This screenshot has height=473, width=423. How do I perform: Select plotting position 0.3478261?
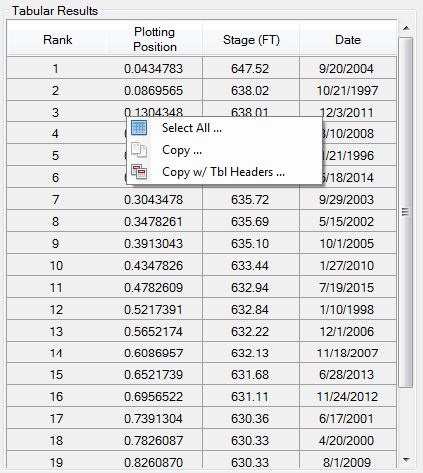[x=154, y=221]
